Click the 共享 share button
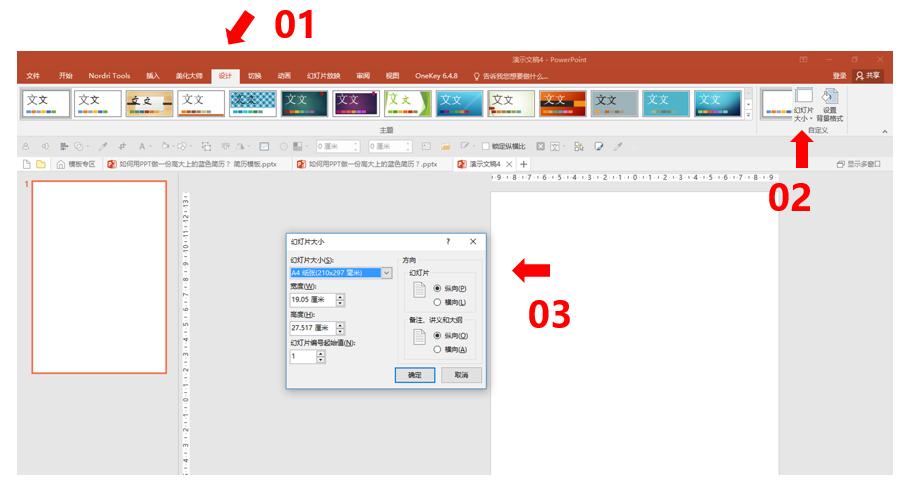Viewport: 916px width, 489px height. pyautogui.click(x=868, y=75)
